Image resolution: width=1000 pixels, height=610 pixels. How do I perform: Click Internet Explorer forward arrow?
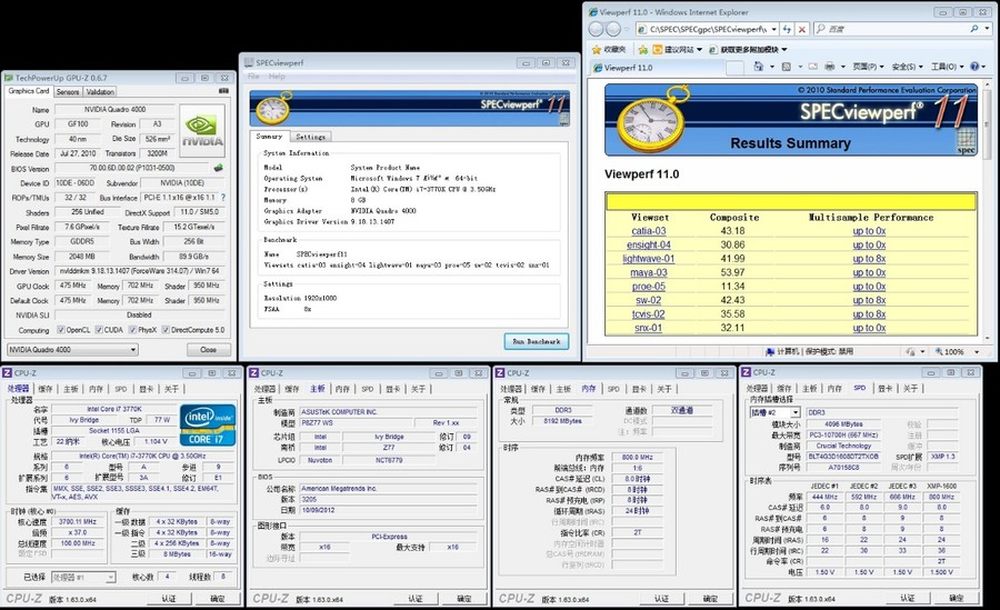tap(613, 29)
